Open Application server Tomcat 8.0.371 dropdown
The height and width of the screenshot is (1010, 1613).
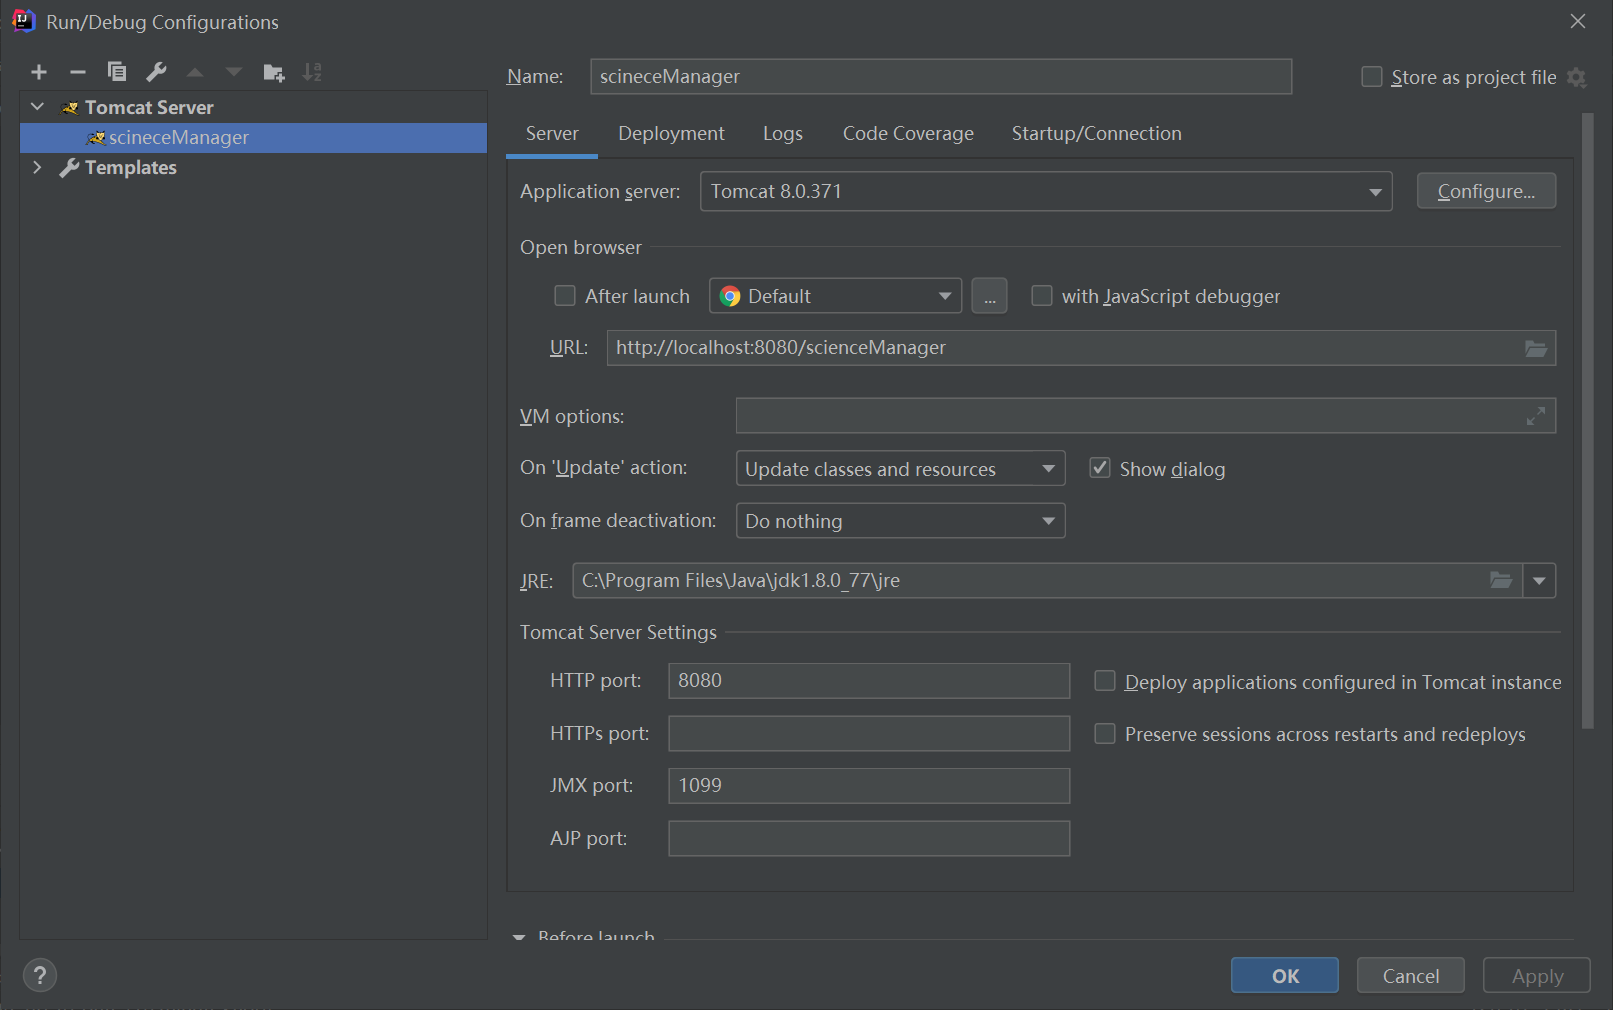point(1046,191)
